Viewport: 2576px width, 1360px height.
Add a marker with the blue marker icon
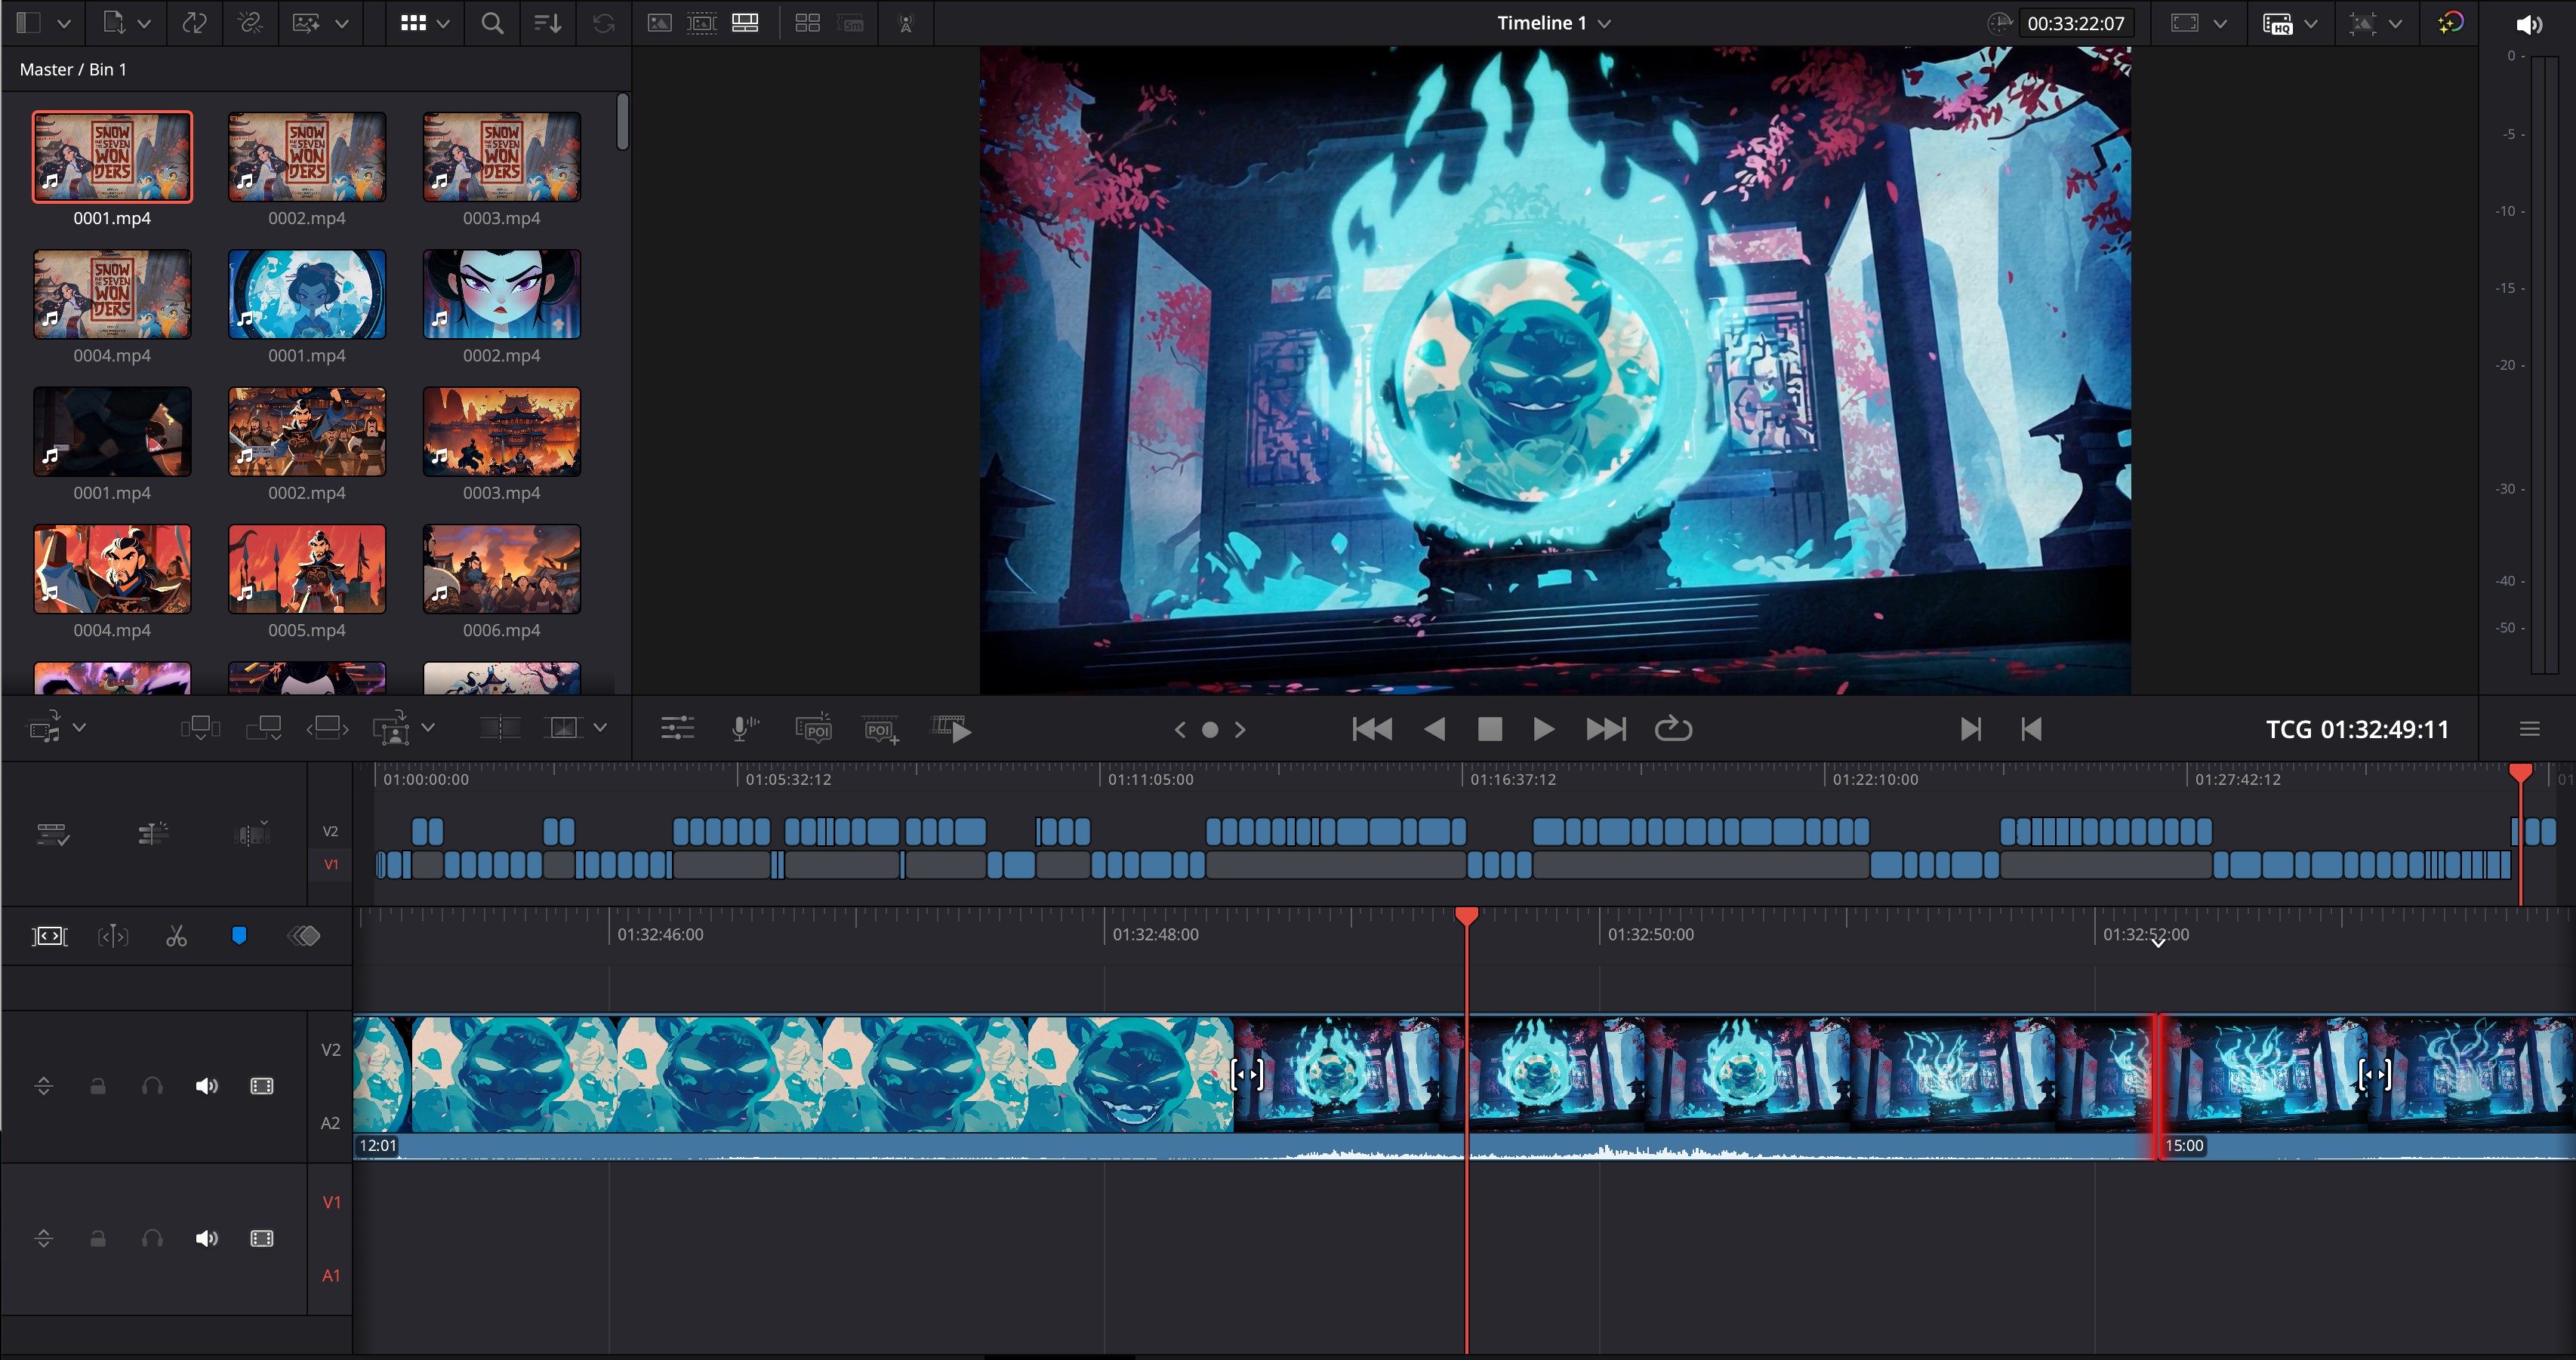pyautogui.click(x=239, y=936)
